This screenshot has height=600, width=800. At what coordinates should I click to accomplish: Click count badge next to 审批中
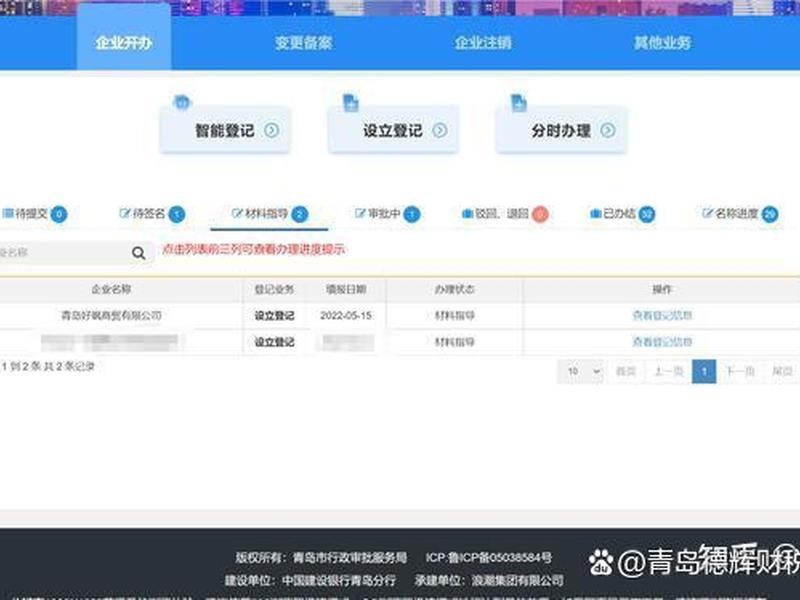pyautogui.click(x=412, y=214)
